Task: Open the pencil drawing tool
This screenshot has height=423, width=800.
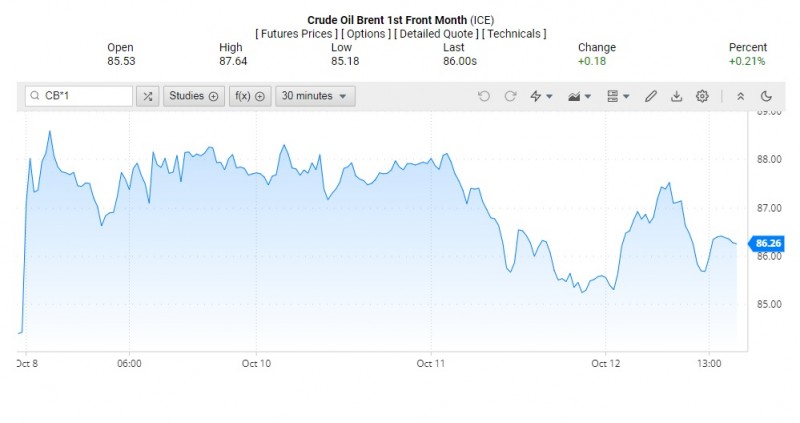Action: click(x=651, y=96)
